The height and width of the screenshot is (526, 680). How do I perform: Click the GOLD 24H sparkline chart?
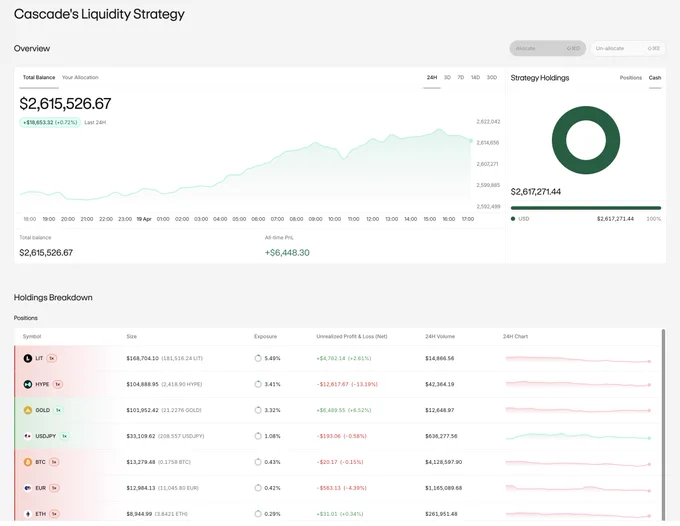578,410
